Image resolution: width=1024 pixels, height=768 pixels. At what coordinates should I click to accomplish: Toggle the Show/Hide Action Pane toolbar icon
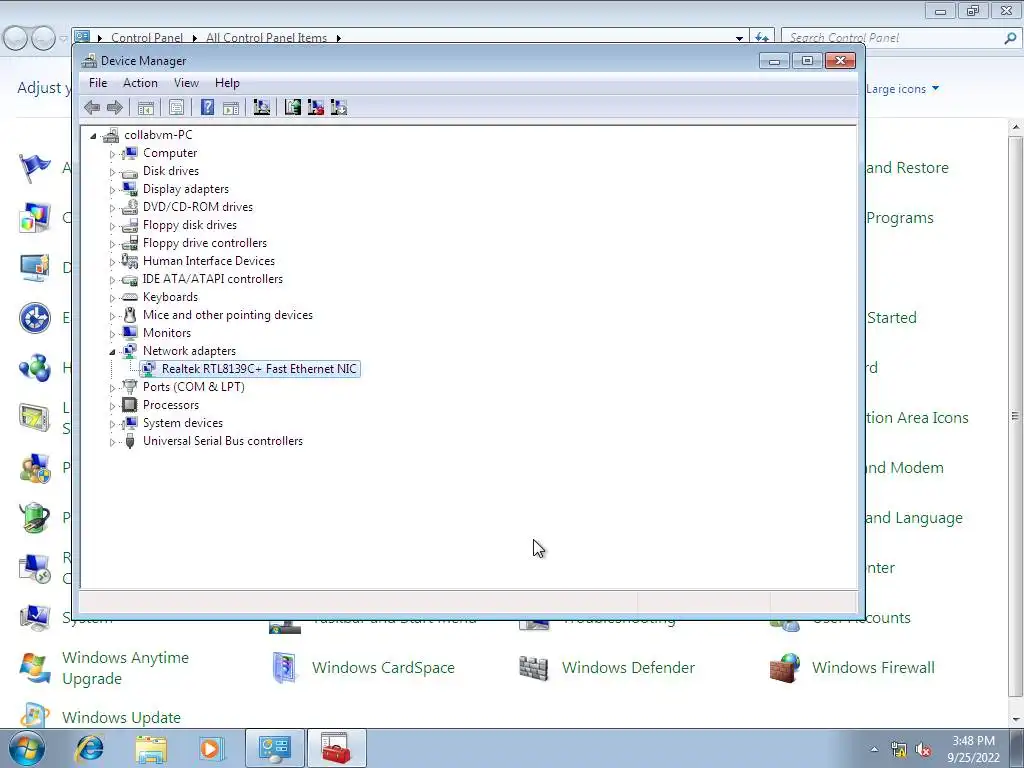(231, 108)
